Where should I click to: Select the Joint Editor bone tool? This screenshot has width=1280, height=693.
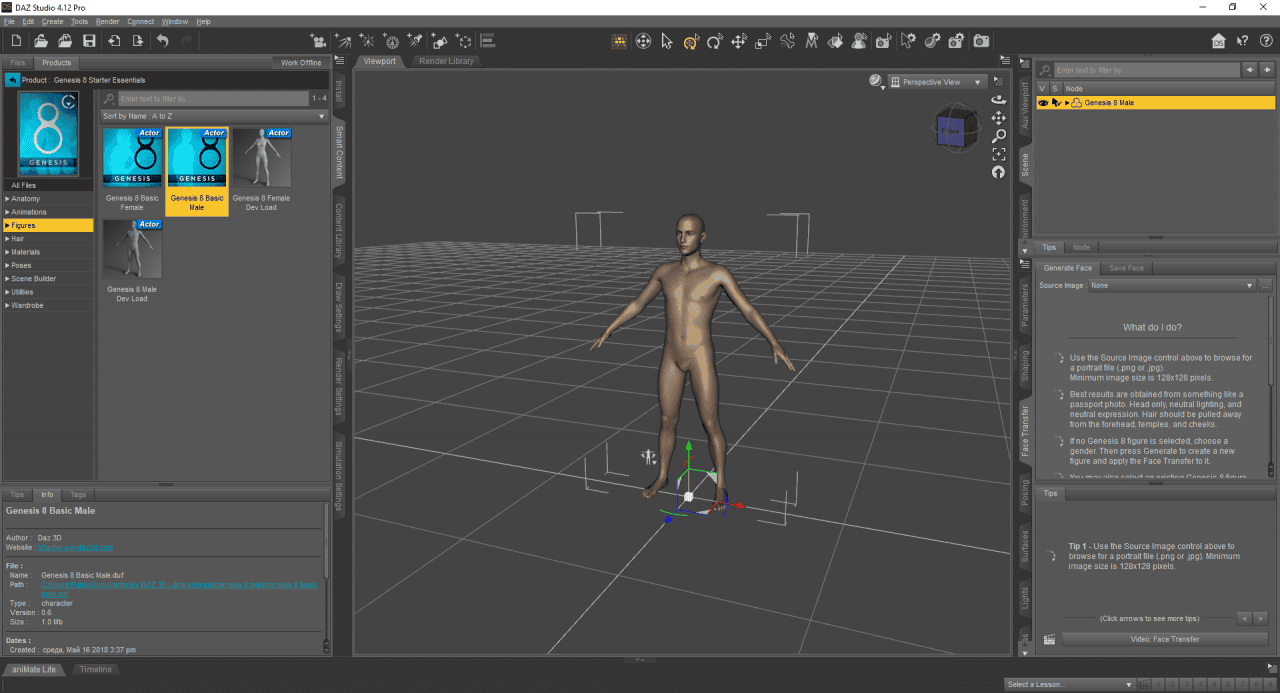coord(786,41)
